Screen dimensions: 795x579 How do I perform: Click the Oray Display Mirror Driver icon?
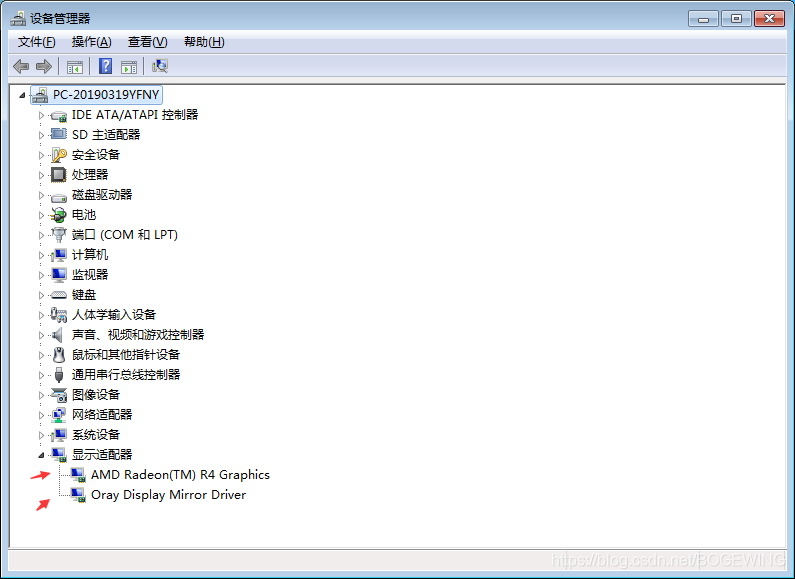pyautogui.click(x=78, y=495)
